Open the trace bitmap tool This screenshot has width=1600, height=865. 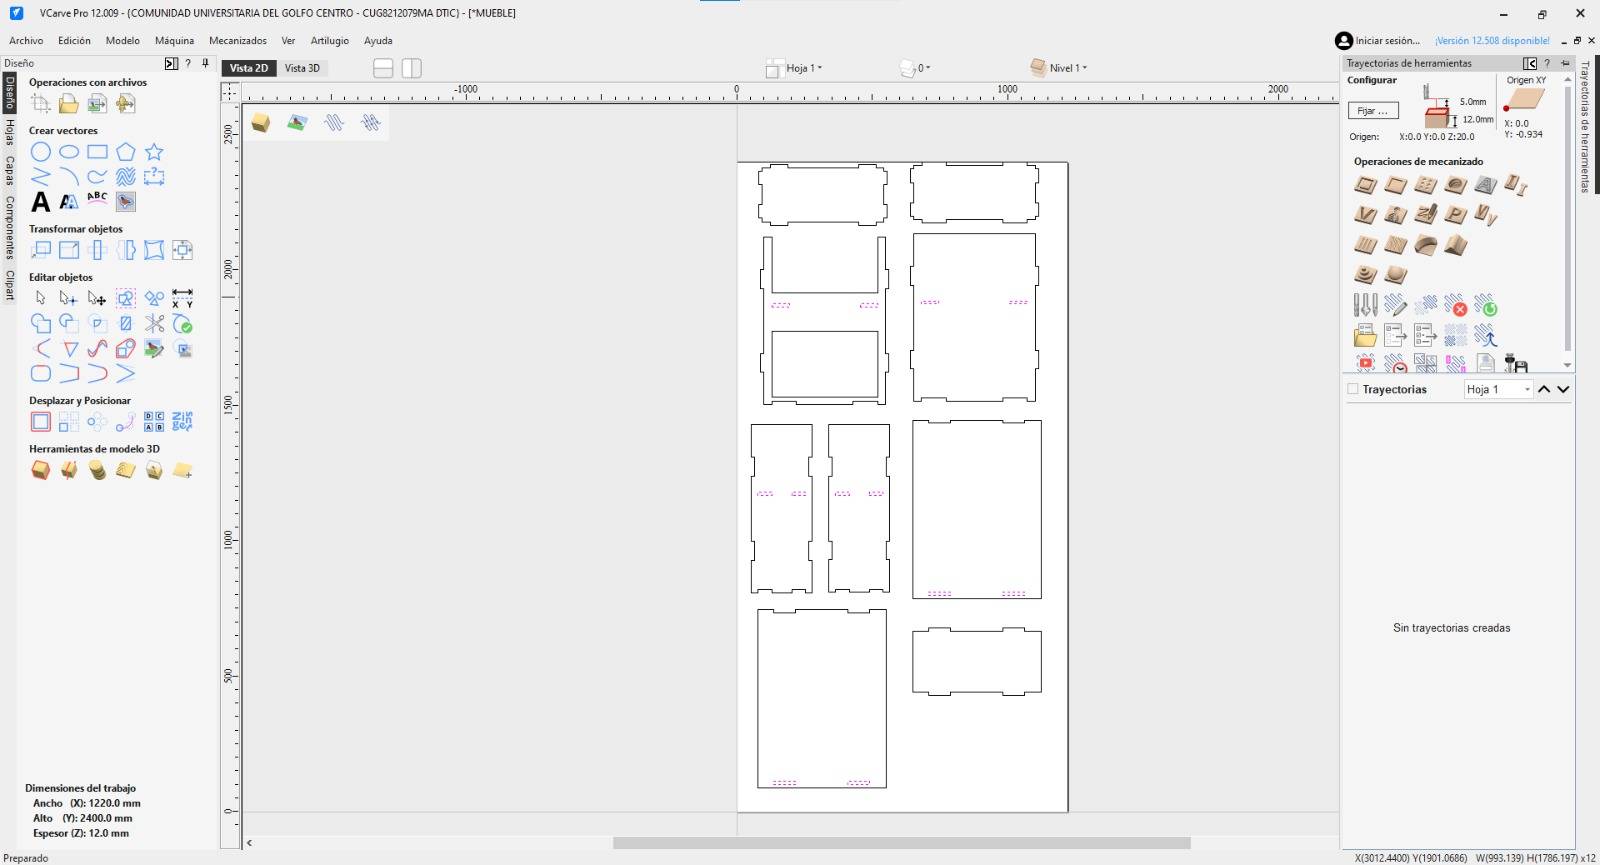click(x=125, y=201)
